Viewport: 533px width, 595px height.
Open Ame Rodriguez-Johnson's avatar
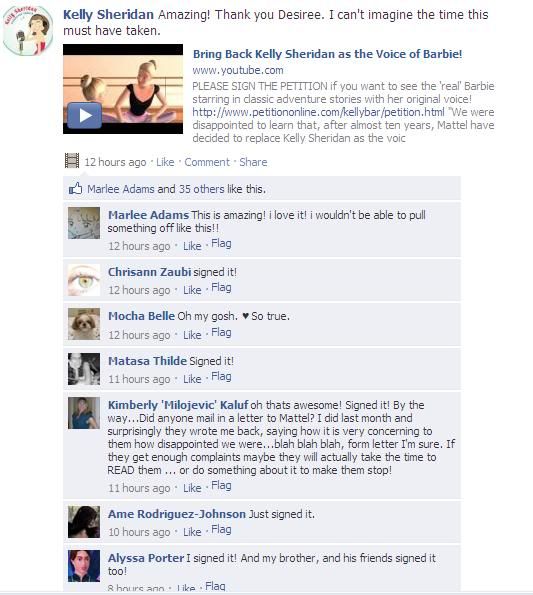pyautogui.click(x=84, y=522)
